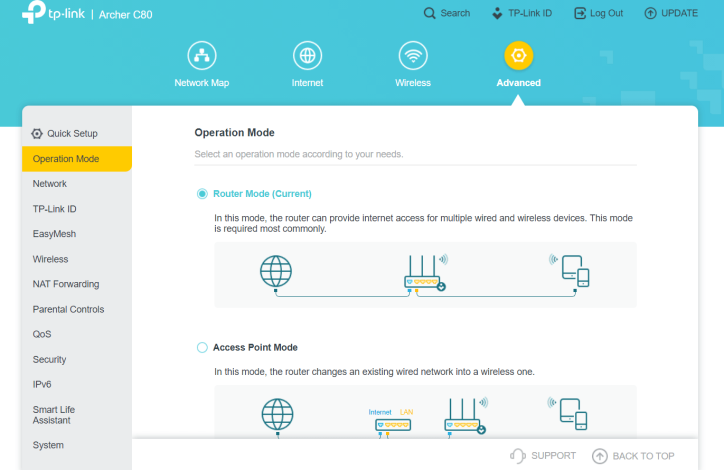Expand the Network sidebar section
Viewport: 724px width, 470px height.
[x=50, y=184]
